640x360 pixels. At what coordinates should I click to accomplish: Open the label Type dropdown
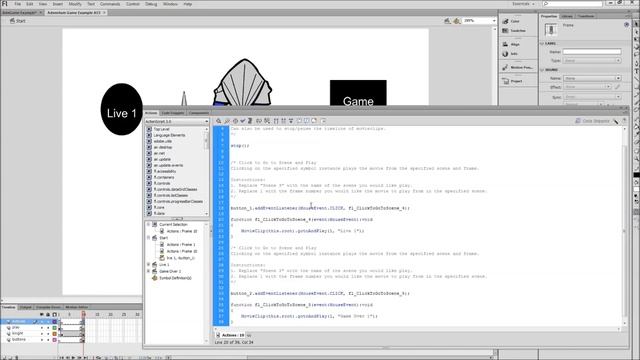[592, 60]
